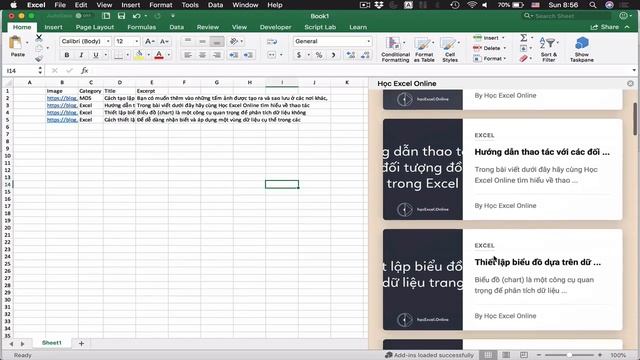Image resolution: width=640 pixels, height=360 pixels.
Task: Click the Delete cells button
Action: (489, 48)
